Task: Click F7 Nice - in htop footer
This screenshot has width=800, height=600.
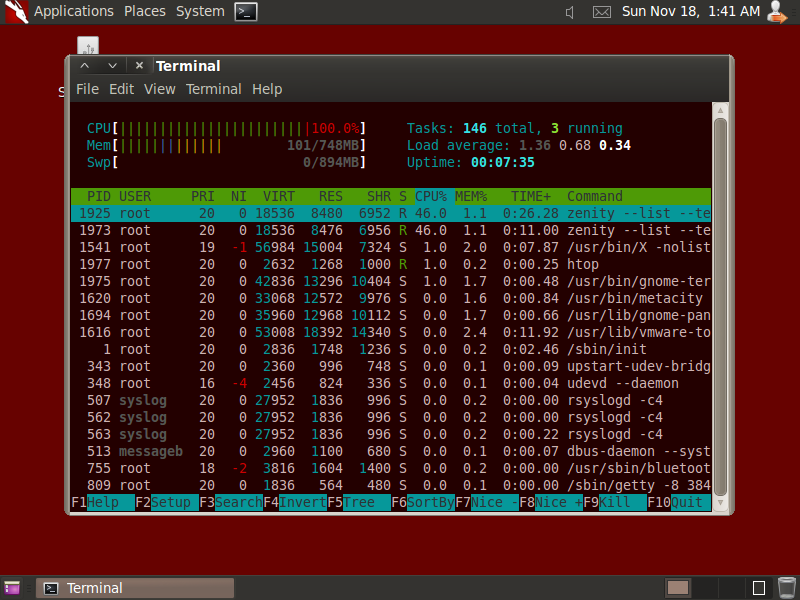Action: (487, 503)
